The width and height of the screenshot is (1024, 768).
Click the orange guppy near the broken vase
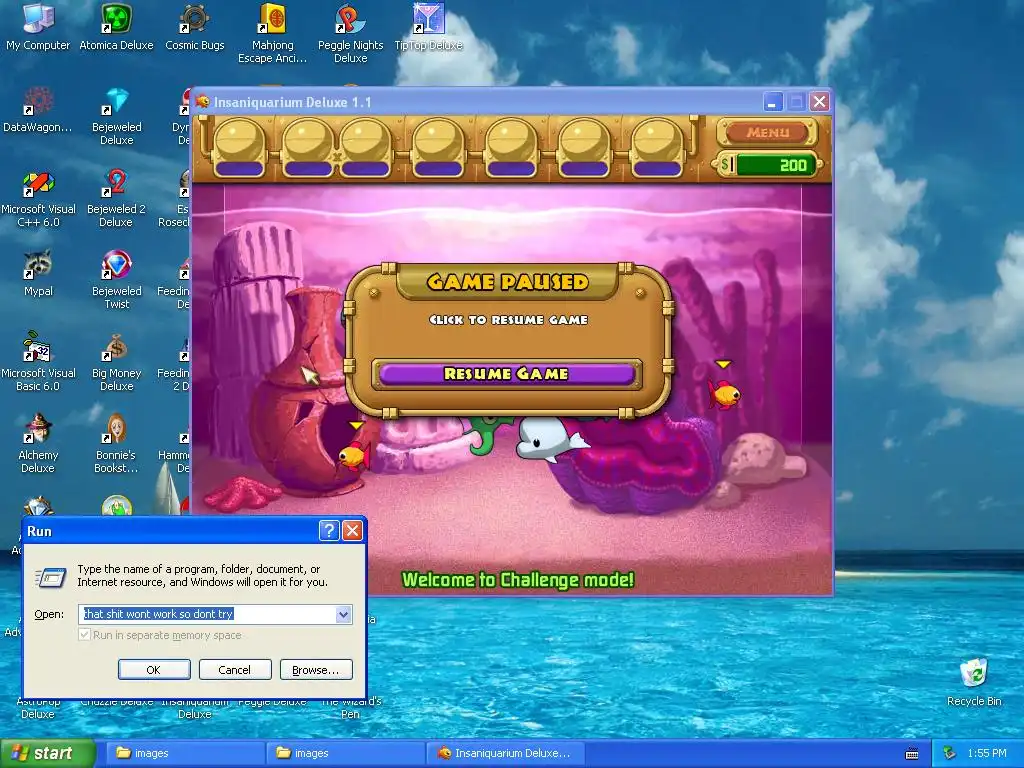point(355,455)
